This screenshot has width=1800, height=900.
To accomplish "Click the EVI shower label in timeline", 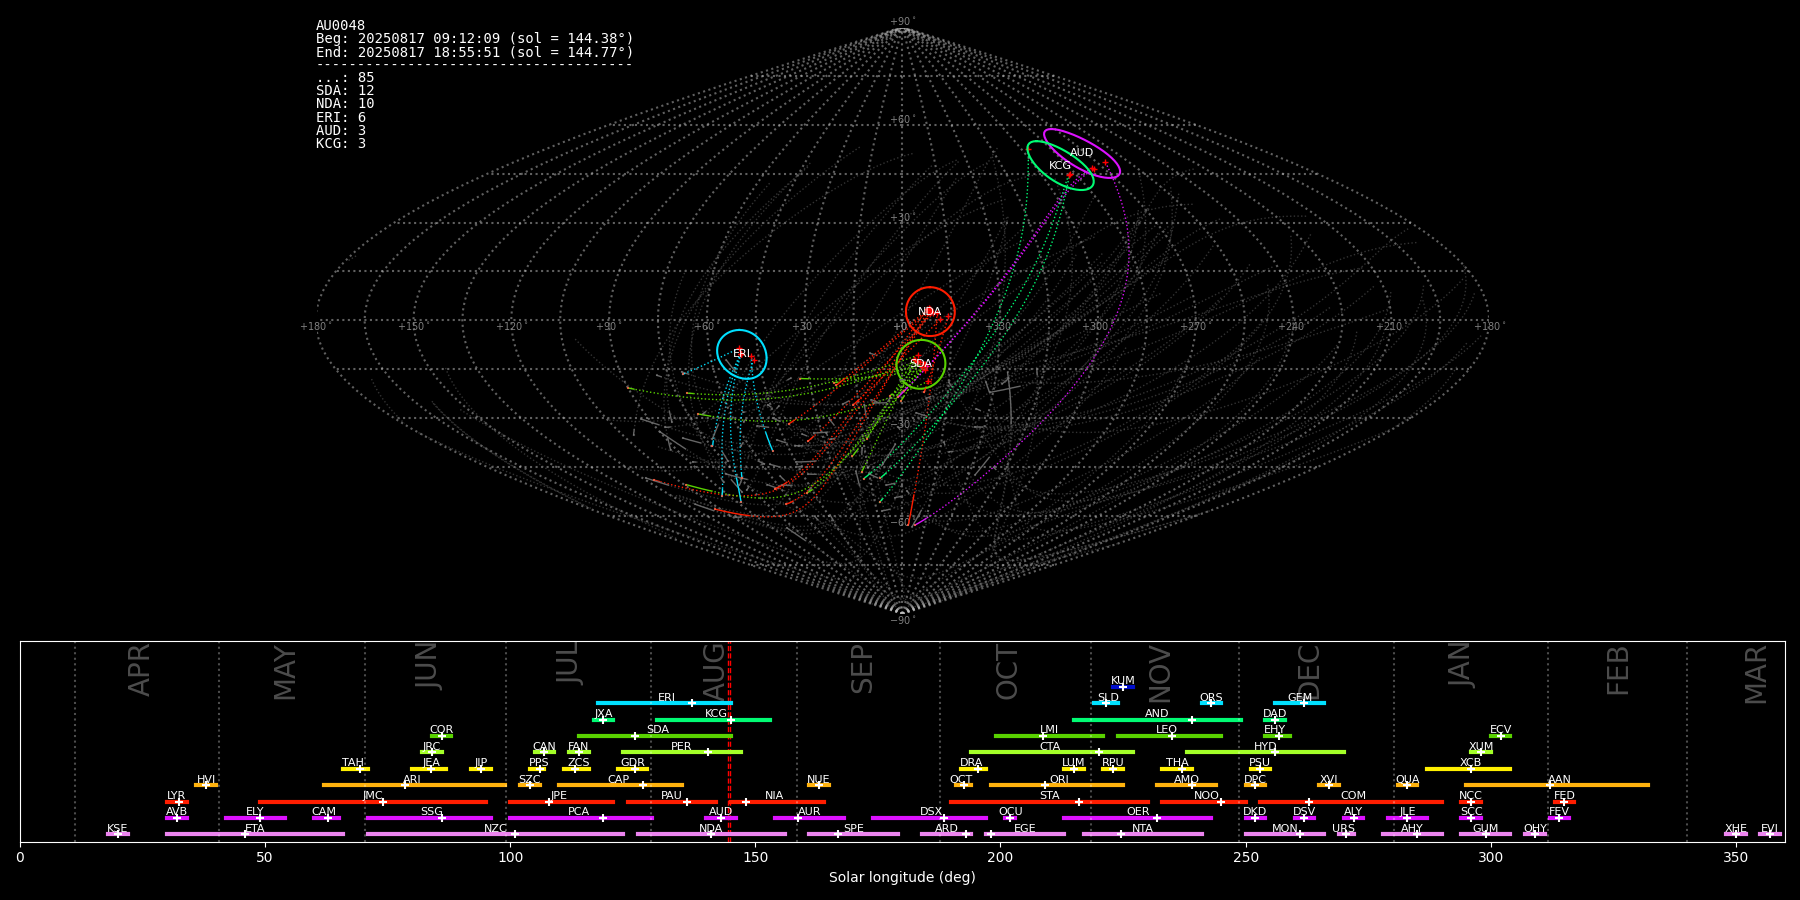I will tap(1769, 829).
